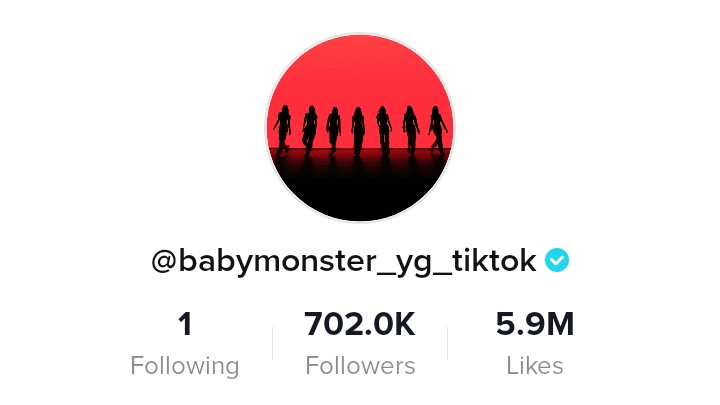Click the 5.9M likes count

click(535, 324)
